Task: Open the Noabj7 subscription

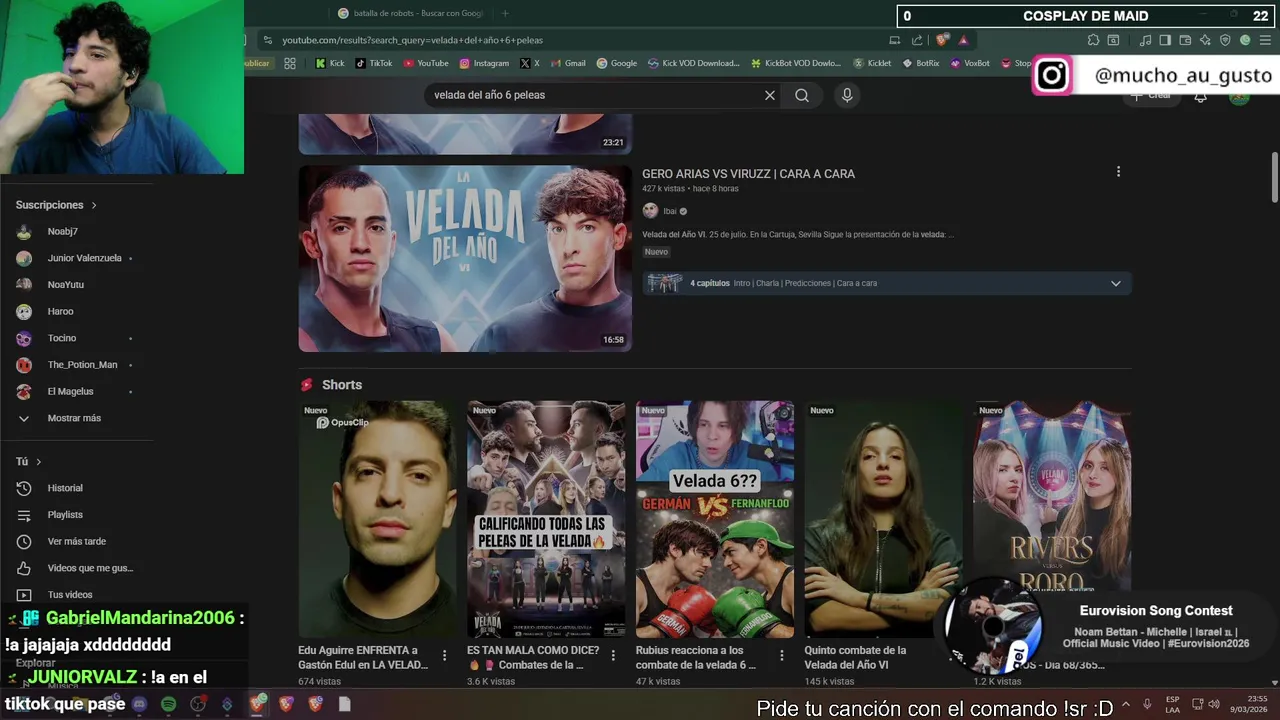Action: coord(62,231)
